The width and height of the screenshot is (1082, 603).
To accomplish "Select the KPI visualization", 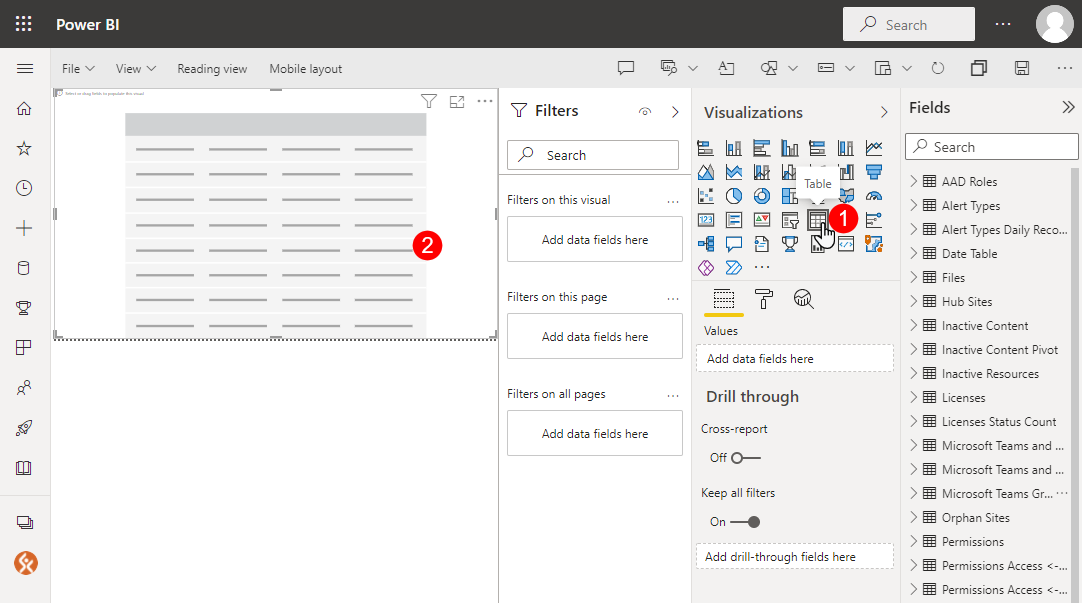I will click(x=761, y=220).
